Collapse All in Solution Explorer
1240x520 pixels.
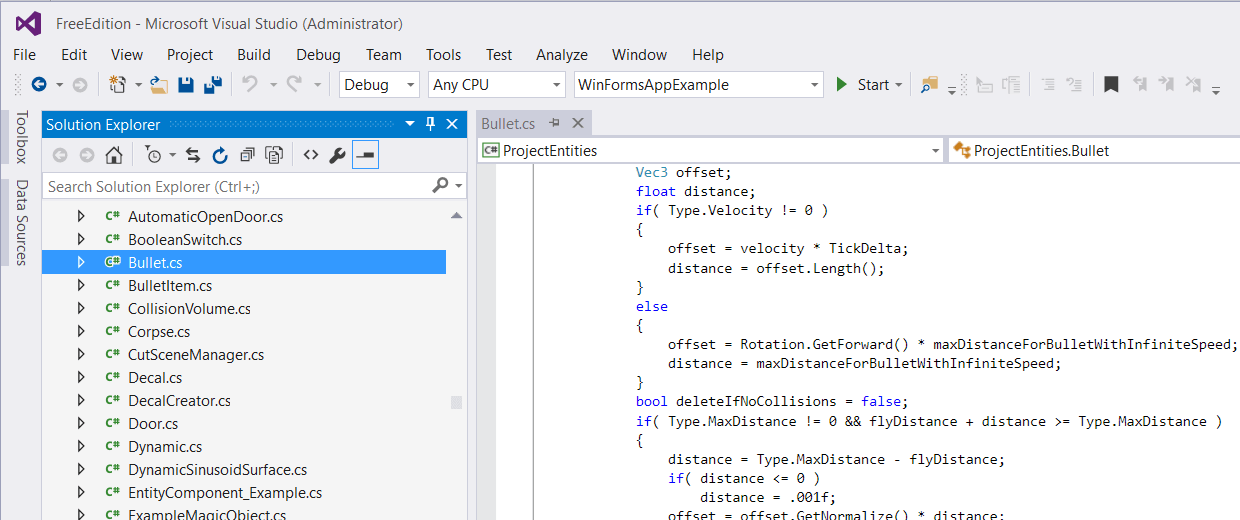click(x=247, y=155)
